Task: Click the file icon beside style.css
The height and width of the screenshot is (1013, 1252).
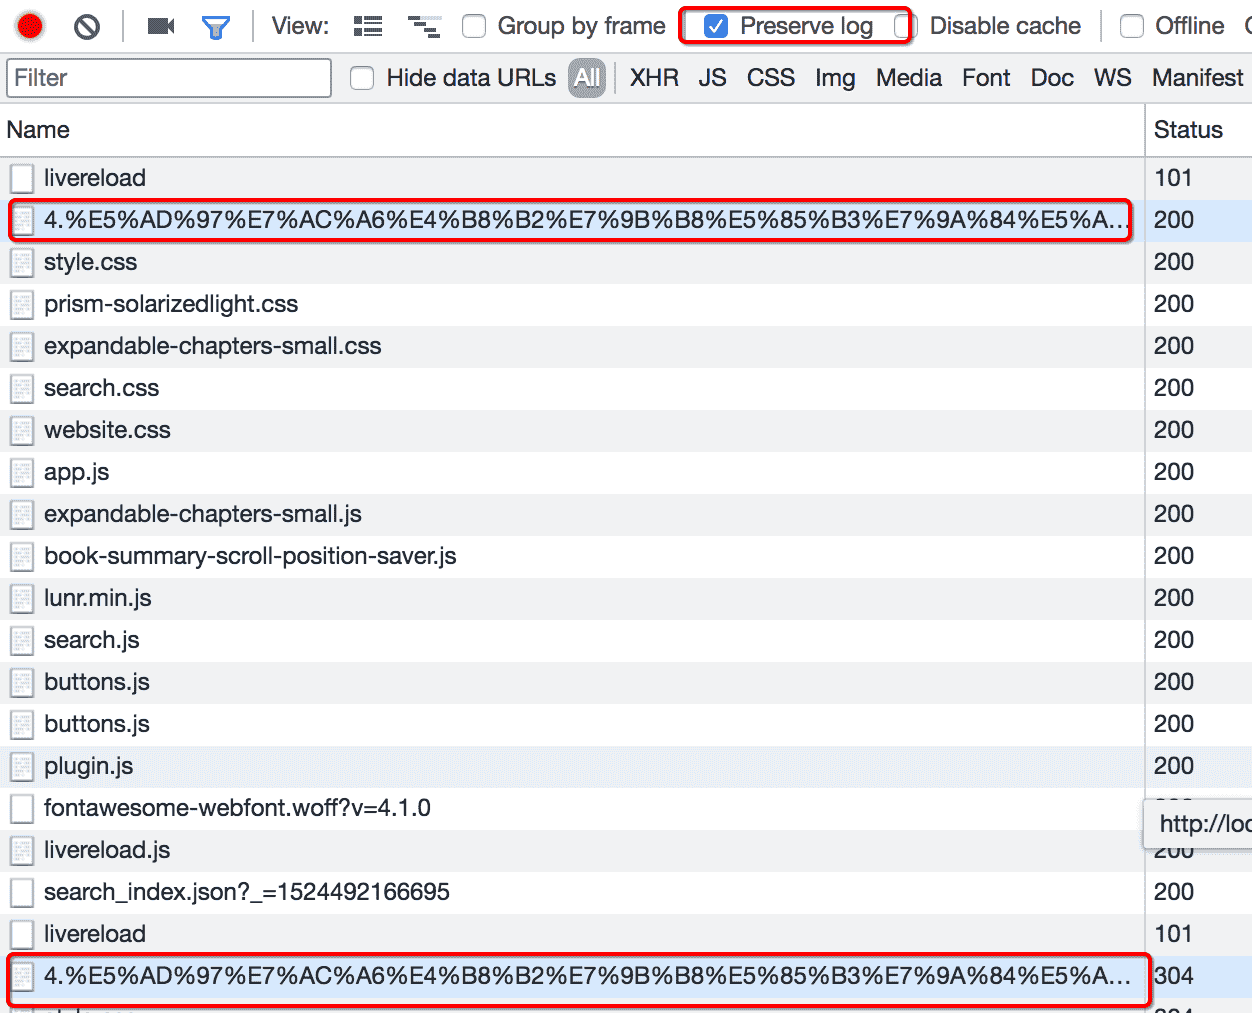Action: point(22,262)
